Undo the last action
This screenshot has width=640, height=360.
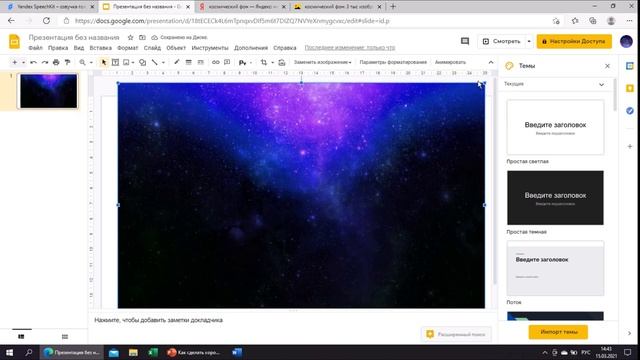click(33, 62)
